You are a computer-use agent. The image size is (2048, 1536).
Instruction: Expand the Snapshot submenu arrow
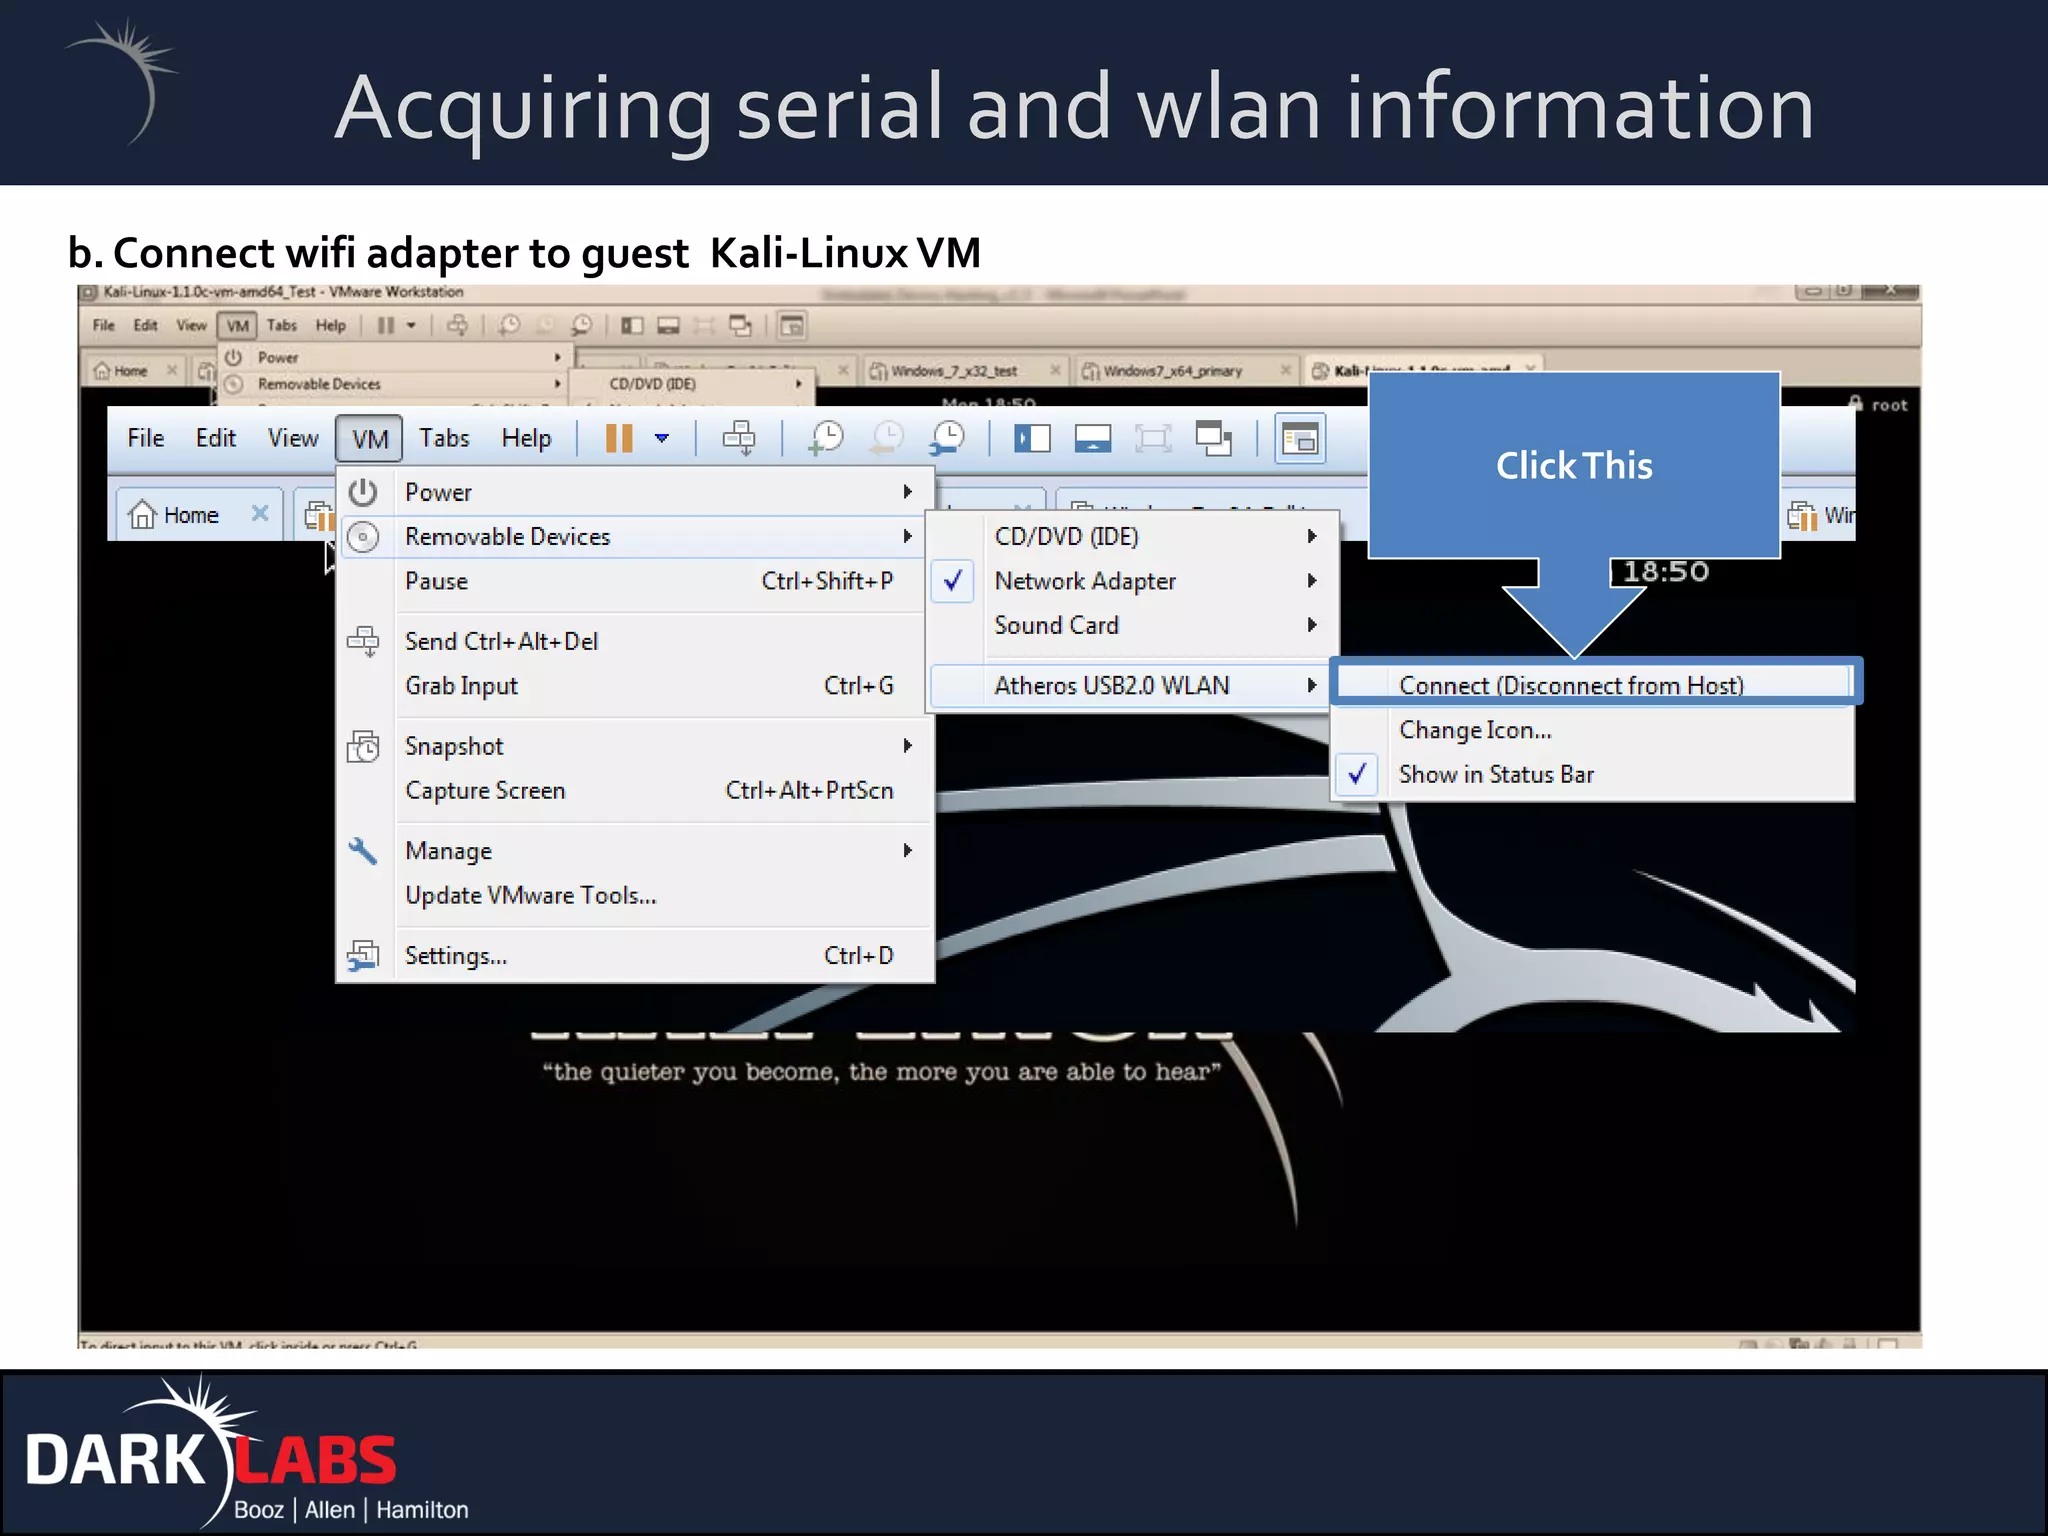[907, 746]
